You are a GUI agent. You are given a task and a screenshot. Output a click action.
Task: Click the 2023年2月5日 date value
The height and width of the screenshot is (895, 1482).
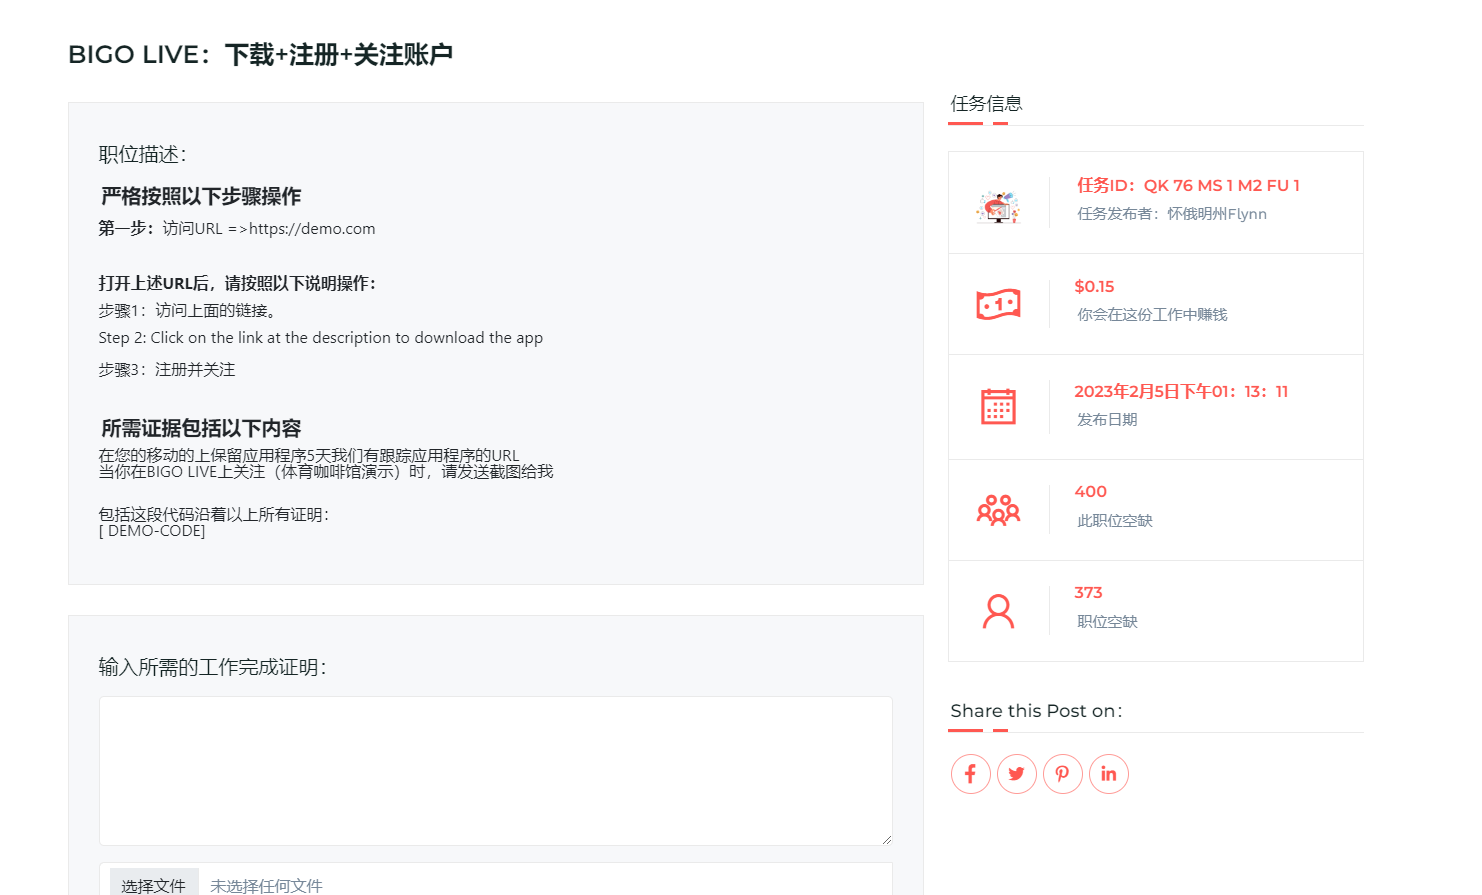pos(1181,392)
